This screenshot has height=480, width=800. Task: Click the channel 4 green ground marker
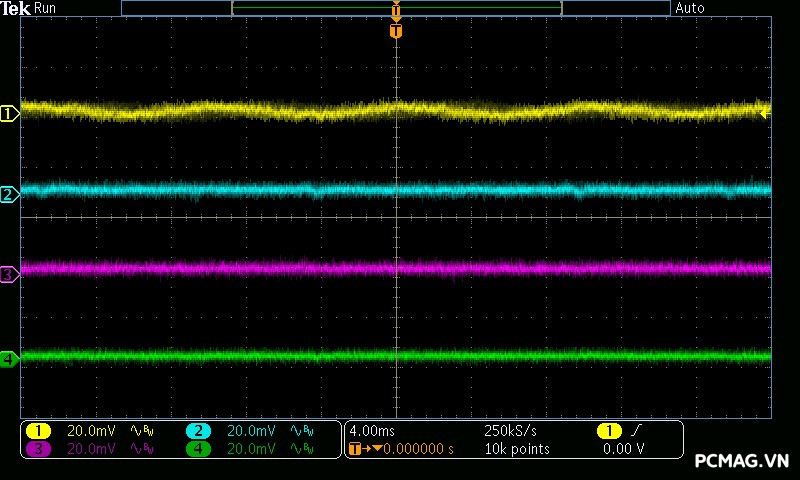coord(9,358)
